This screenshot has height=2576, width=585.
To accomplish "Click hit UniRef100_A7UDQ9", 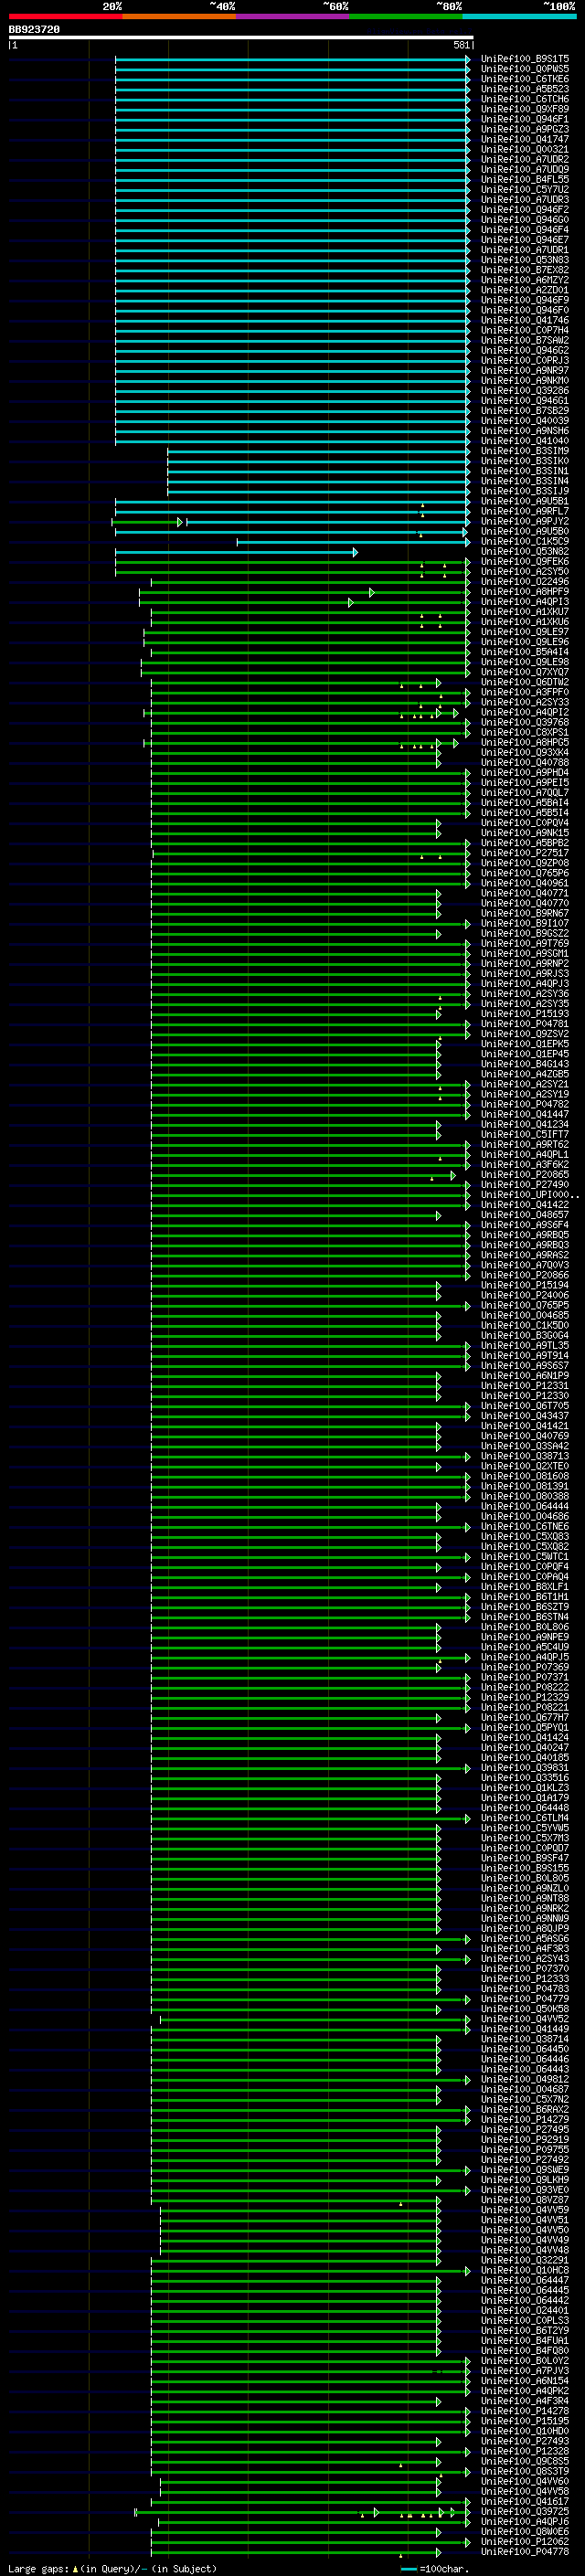I will tap(525, 169).
